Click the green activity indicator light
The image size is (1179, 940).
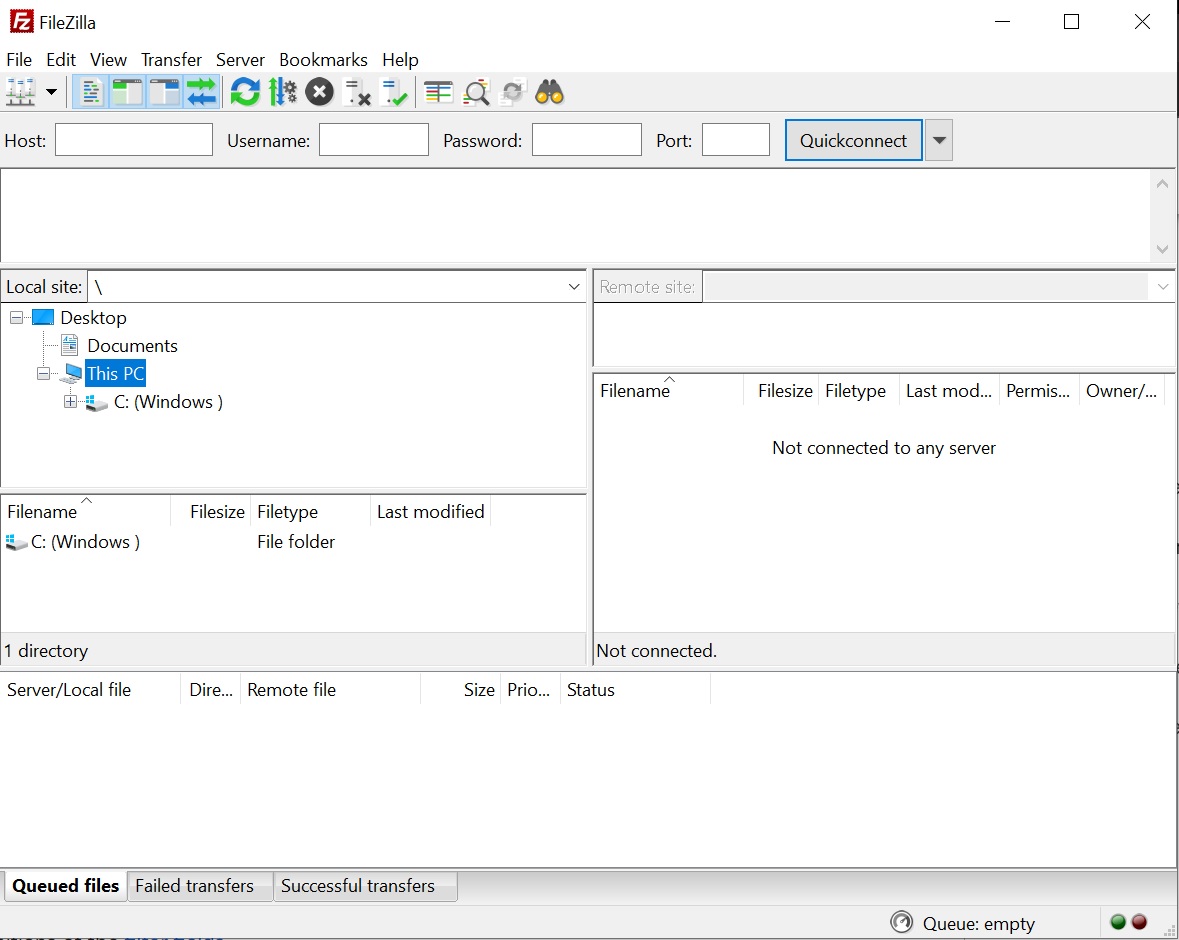coord(1118,922)
